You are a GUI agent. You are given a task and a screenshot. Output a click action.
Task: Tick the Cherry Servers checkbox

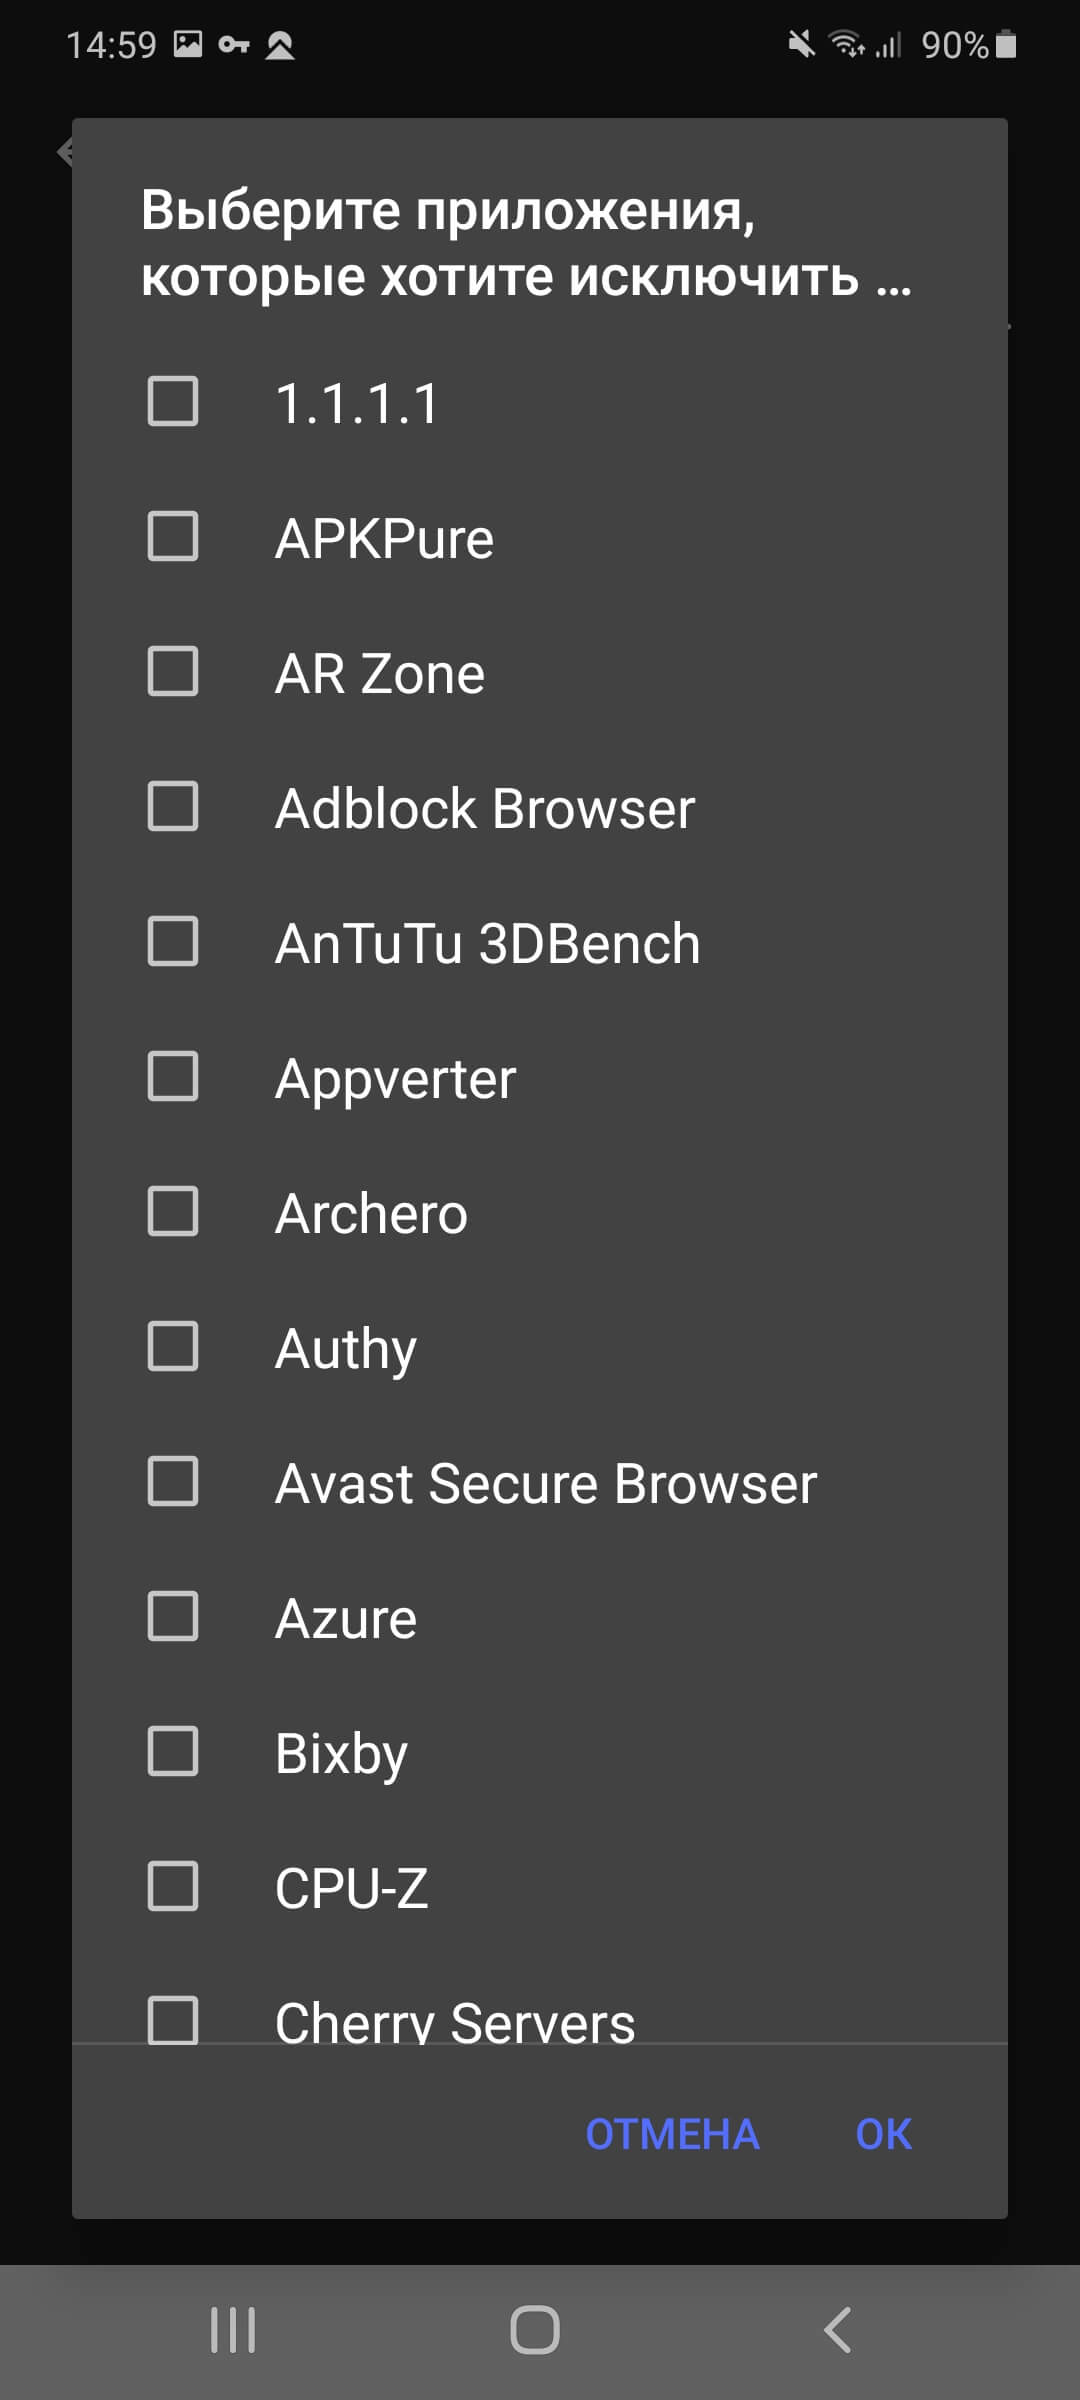[173, 2020]
